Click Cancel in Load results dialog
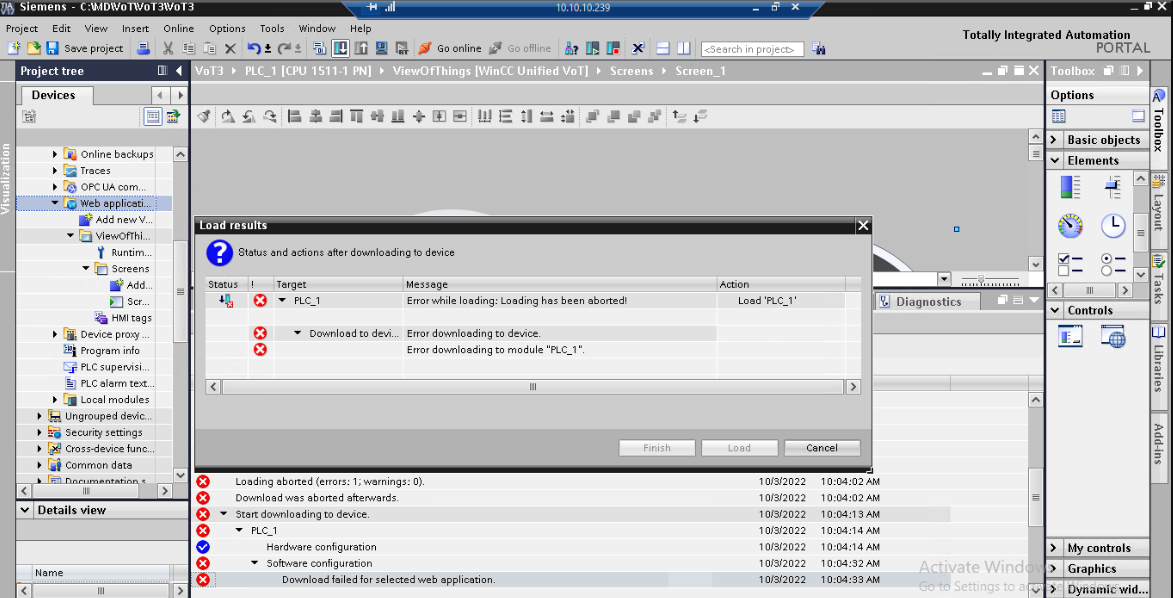The image size is (1173, 598). (x=821, y=447)
